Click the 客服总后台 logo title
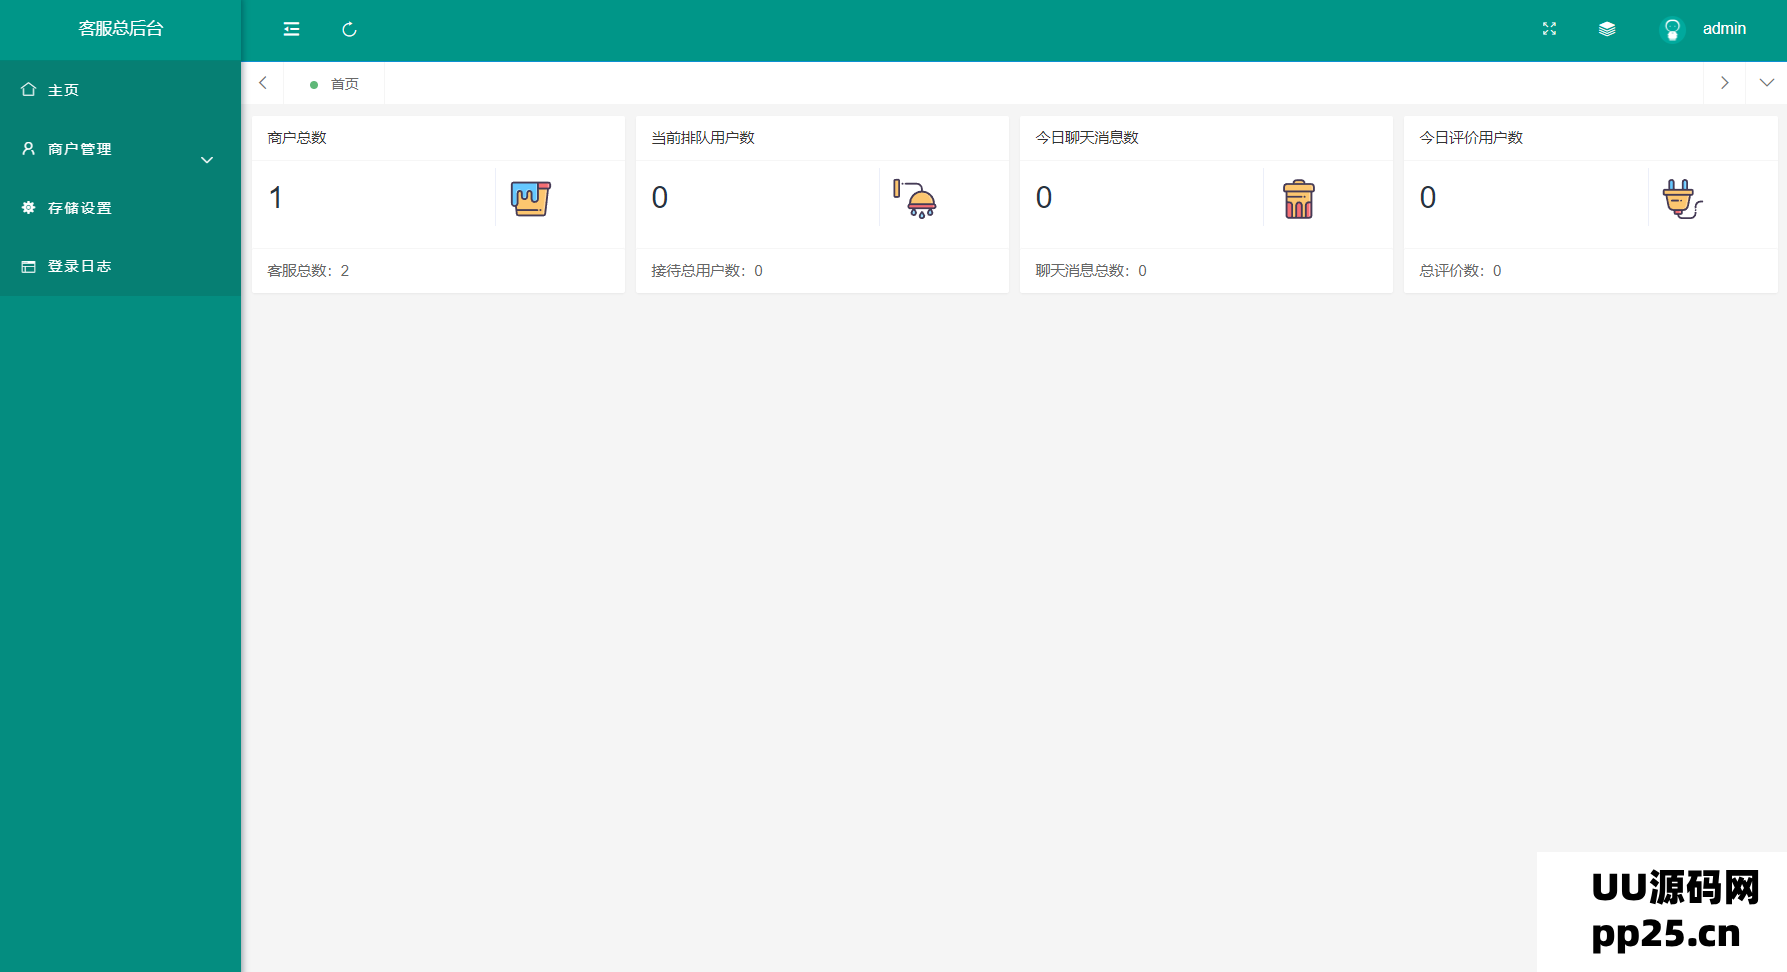 coord(121,29)
